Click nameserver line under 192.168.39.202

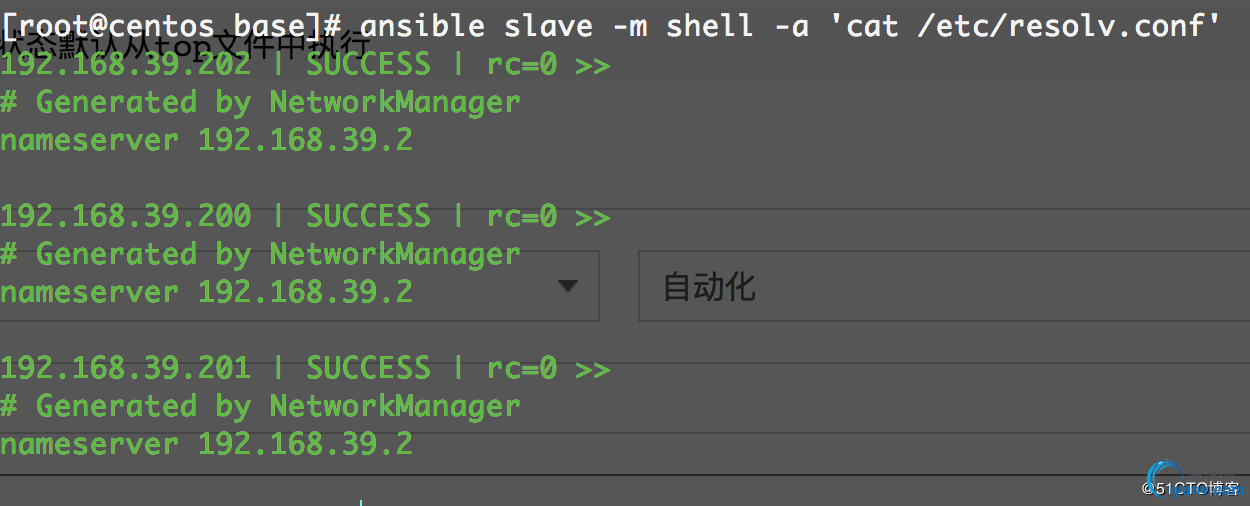(x=206, y=140)
